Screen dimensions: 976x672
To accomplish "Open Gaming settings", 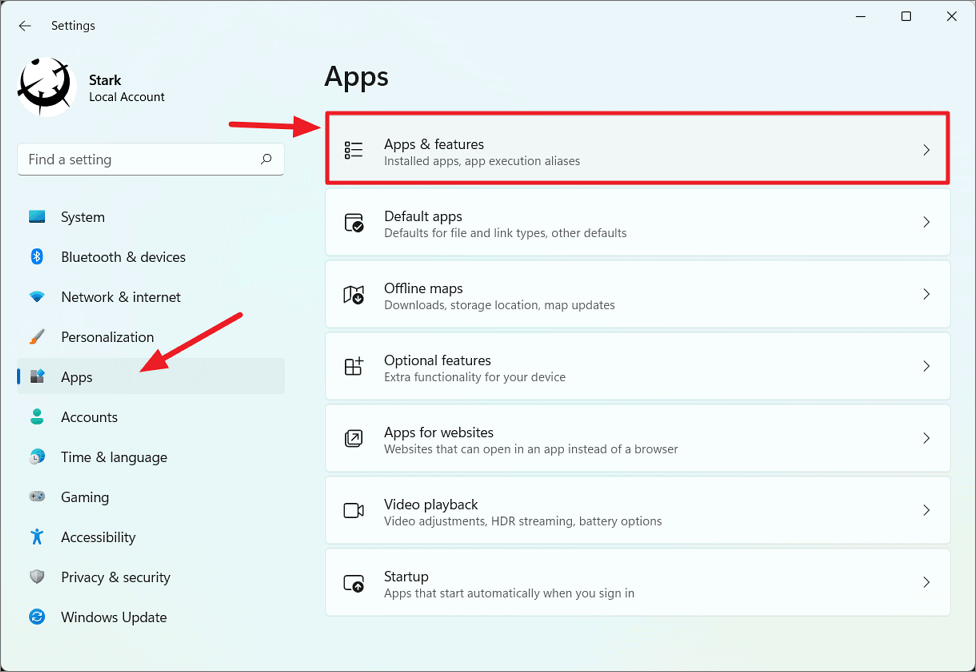I will click(x=151, y=497).
